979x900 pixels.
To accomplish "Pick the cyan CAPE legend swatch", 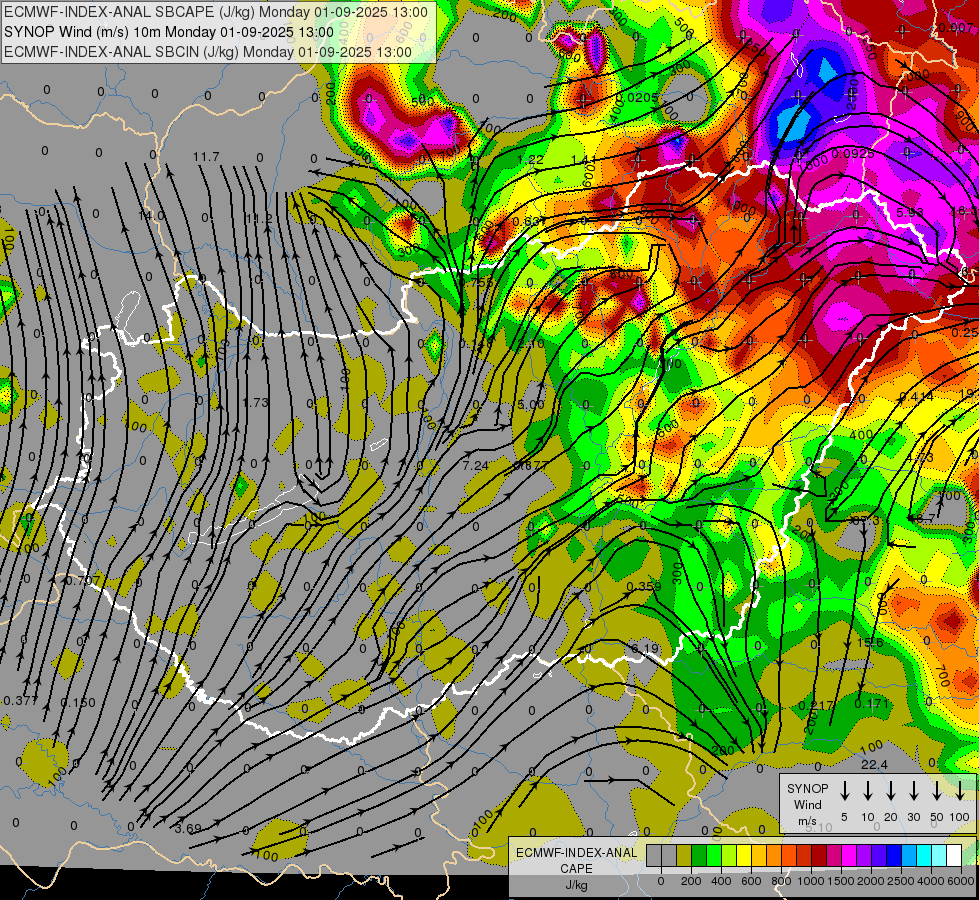I will [x=923, y=855].
